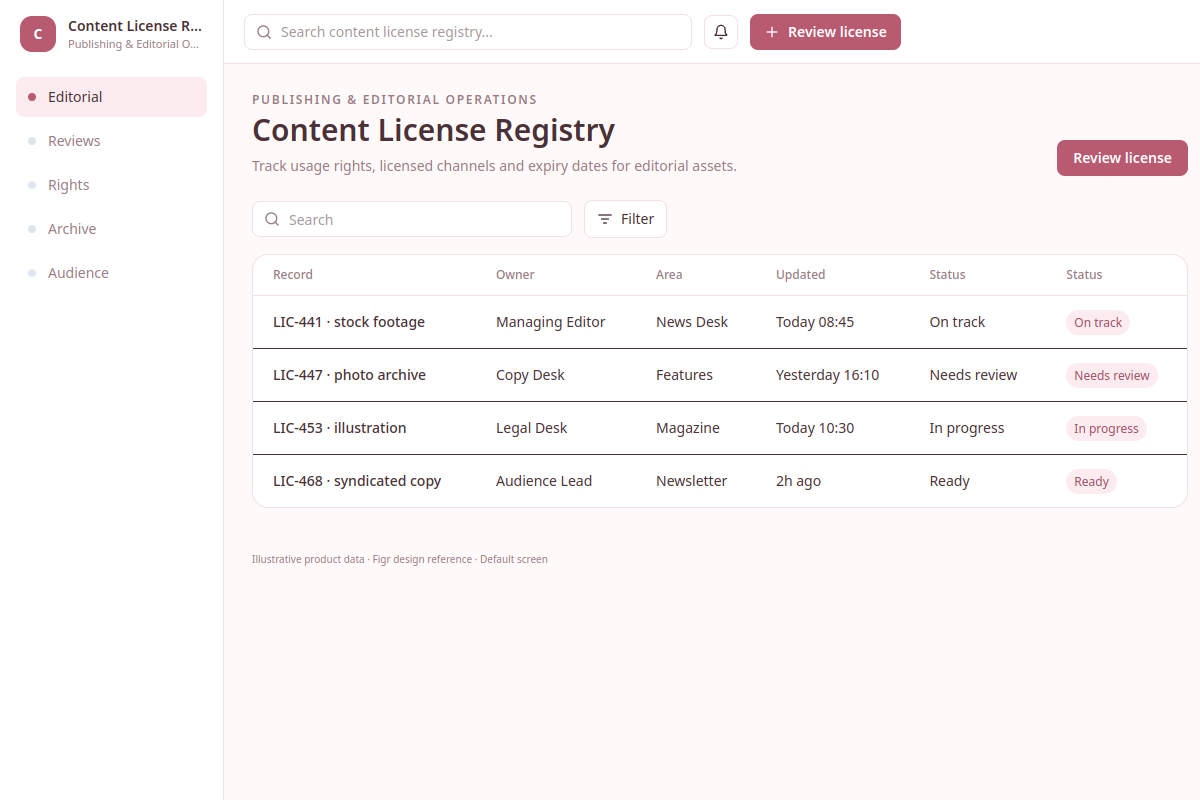Image resolution: width=1200 pixels, height=800 pixels.
Task: Click the Today 10:30 updated cell
Action: [815, 428]
